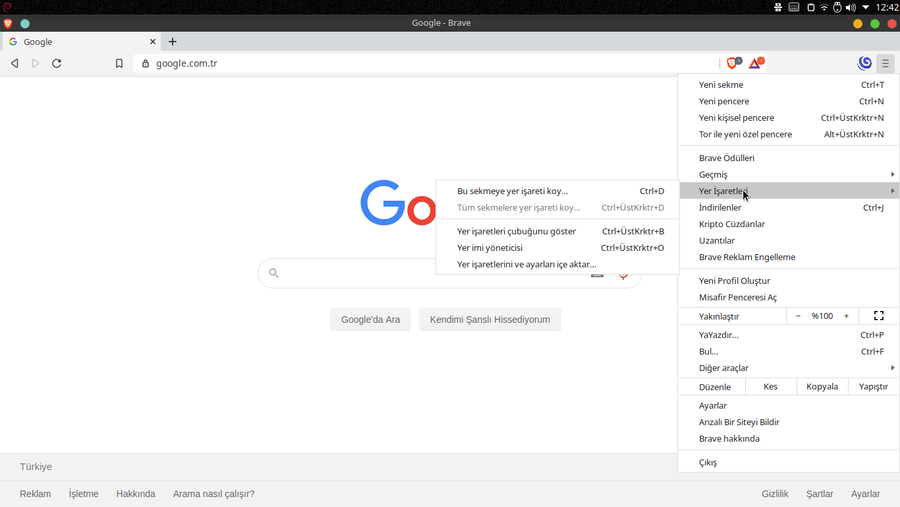Click the 12:42 clock in top panel
This screenshot has width=900, height=507.
coord(887,7)
